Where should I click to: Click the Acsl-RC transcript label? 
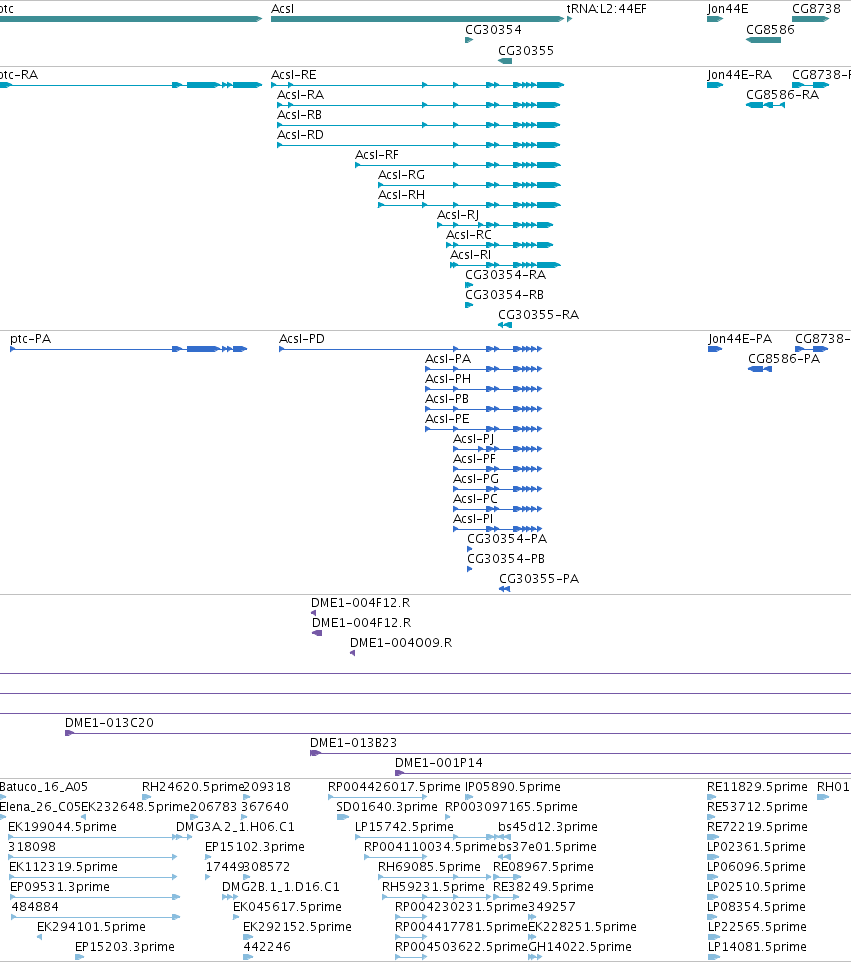click(469, 234)
